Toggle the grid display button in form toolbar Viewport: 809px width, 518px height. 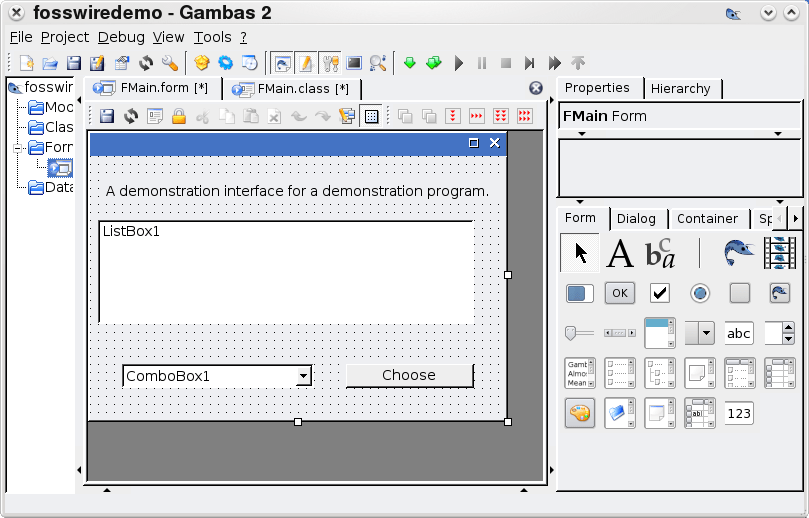coord(371,116)
